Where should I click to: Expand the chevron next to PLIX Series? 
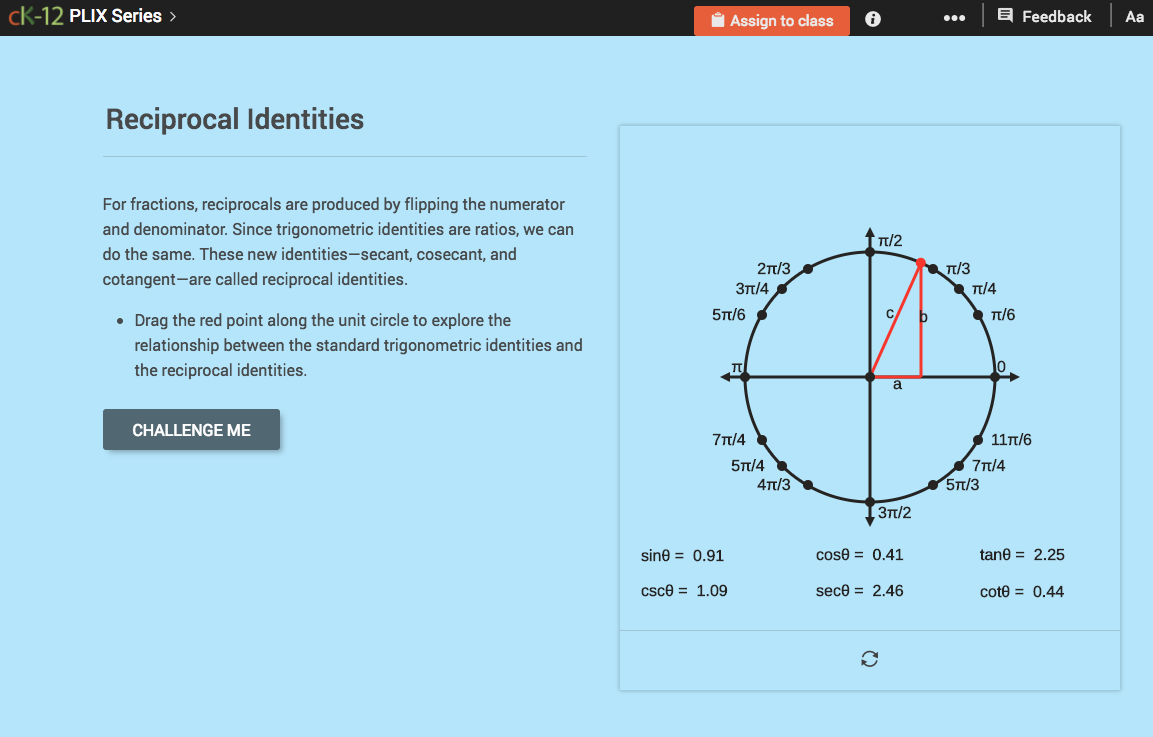170,16
